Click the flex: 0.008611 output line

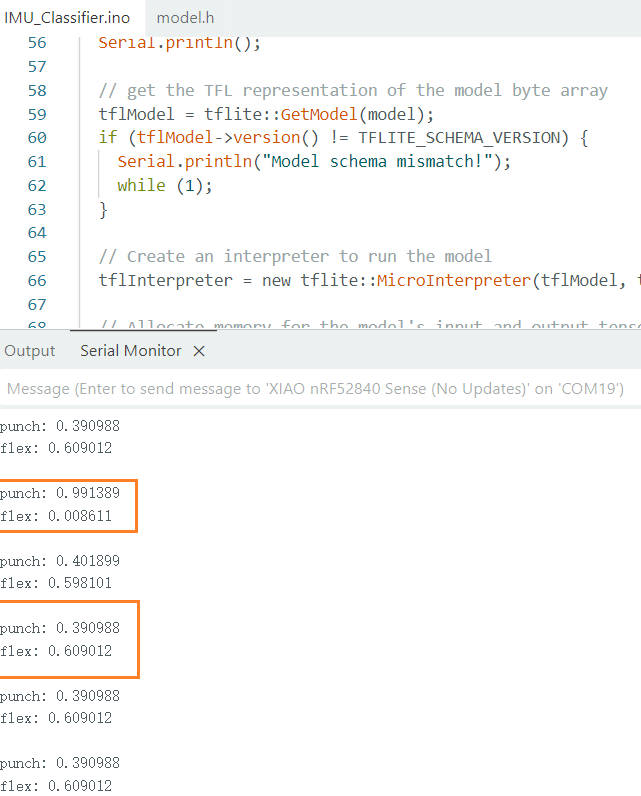coord(56,517)
